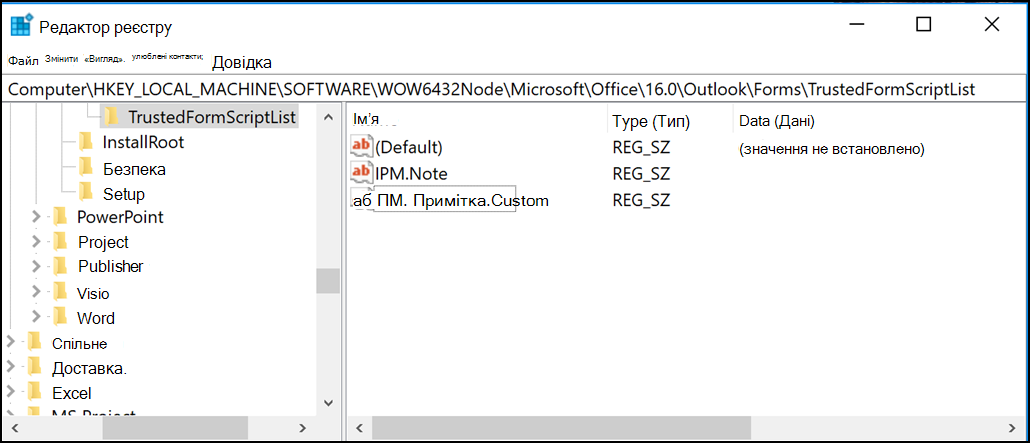Viewport: 1030px width, 443px height.
Task: Open the Змінити menu
Action: (60, 59)
